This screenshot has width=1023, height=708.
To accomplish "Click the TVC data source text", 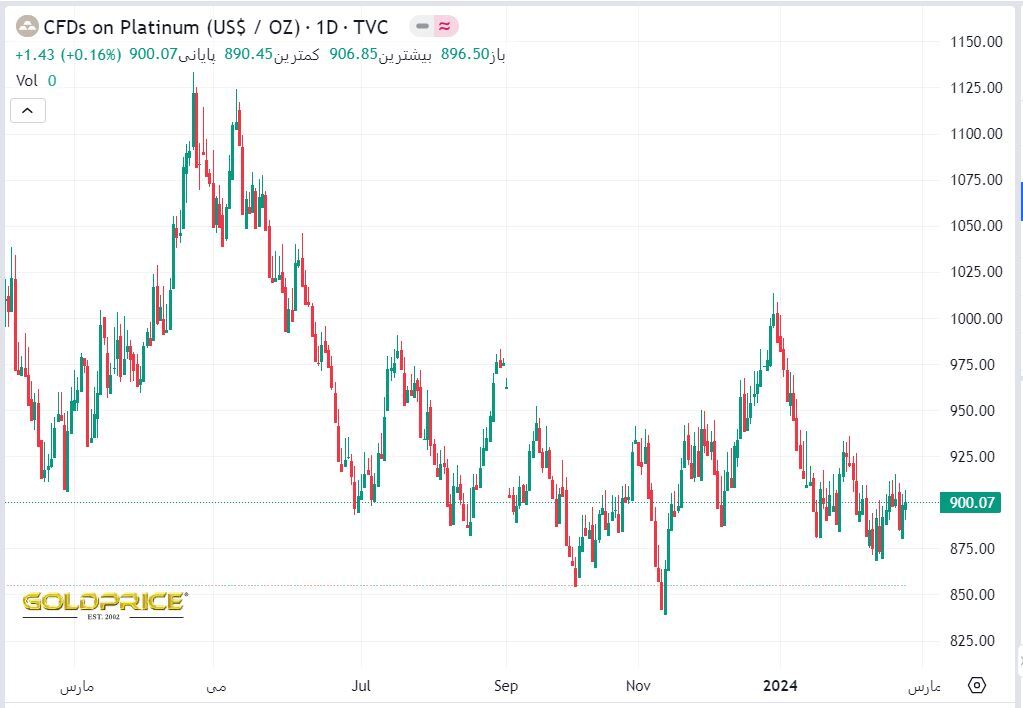I will click(x=371, y=27).
